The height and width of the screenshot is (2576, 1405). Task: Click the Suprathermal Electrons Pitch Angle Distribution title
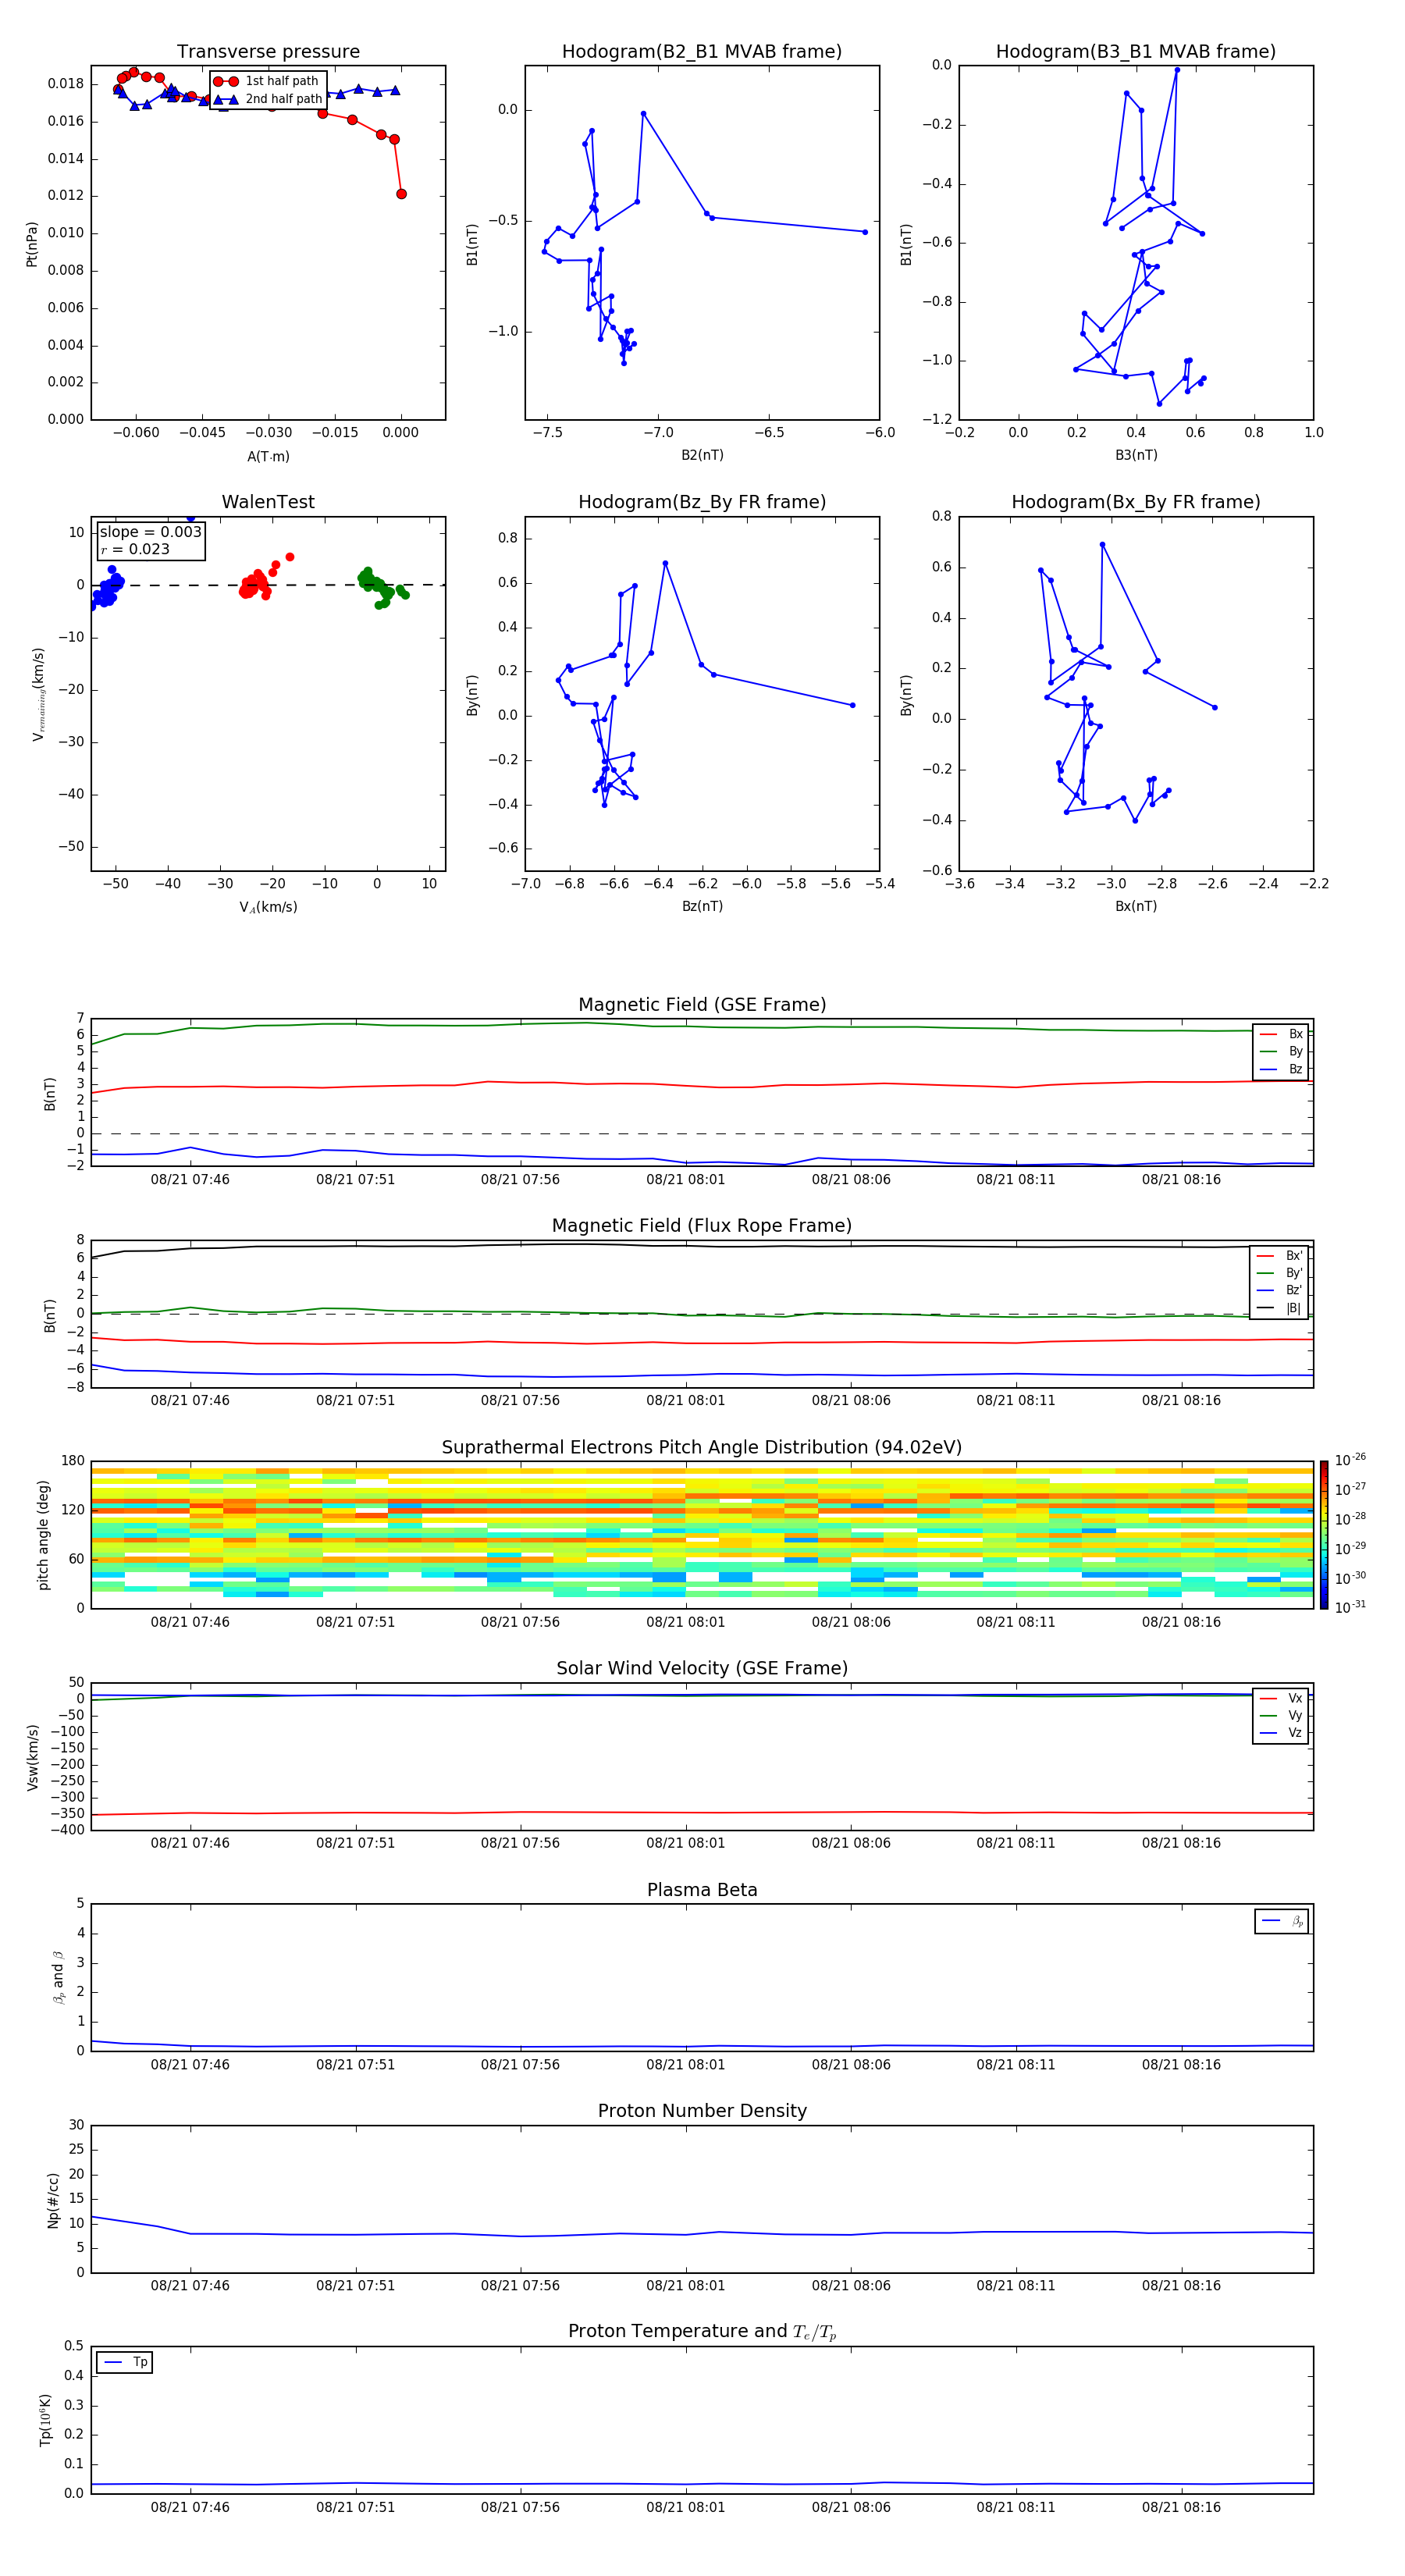pyautogui.click(x=702, y=1448)
